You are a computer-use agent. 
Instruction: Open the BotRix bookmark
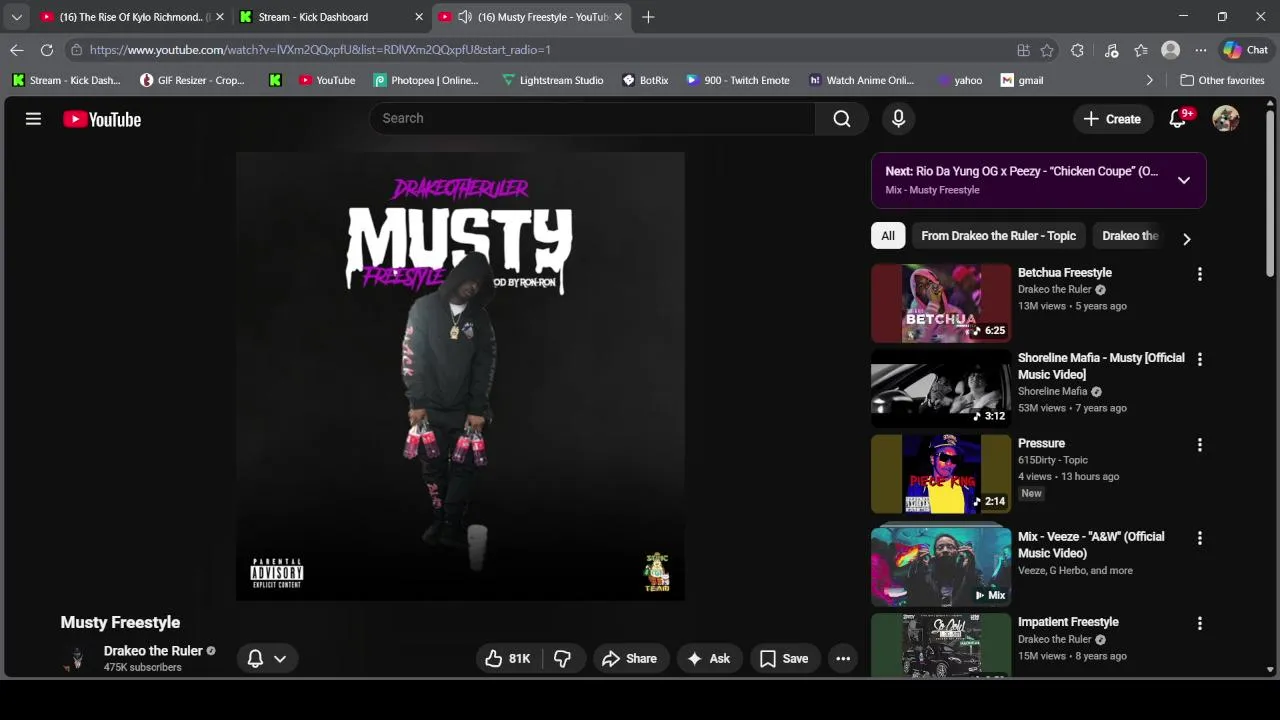pyautogui.click(x=645, y=80)
